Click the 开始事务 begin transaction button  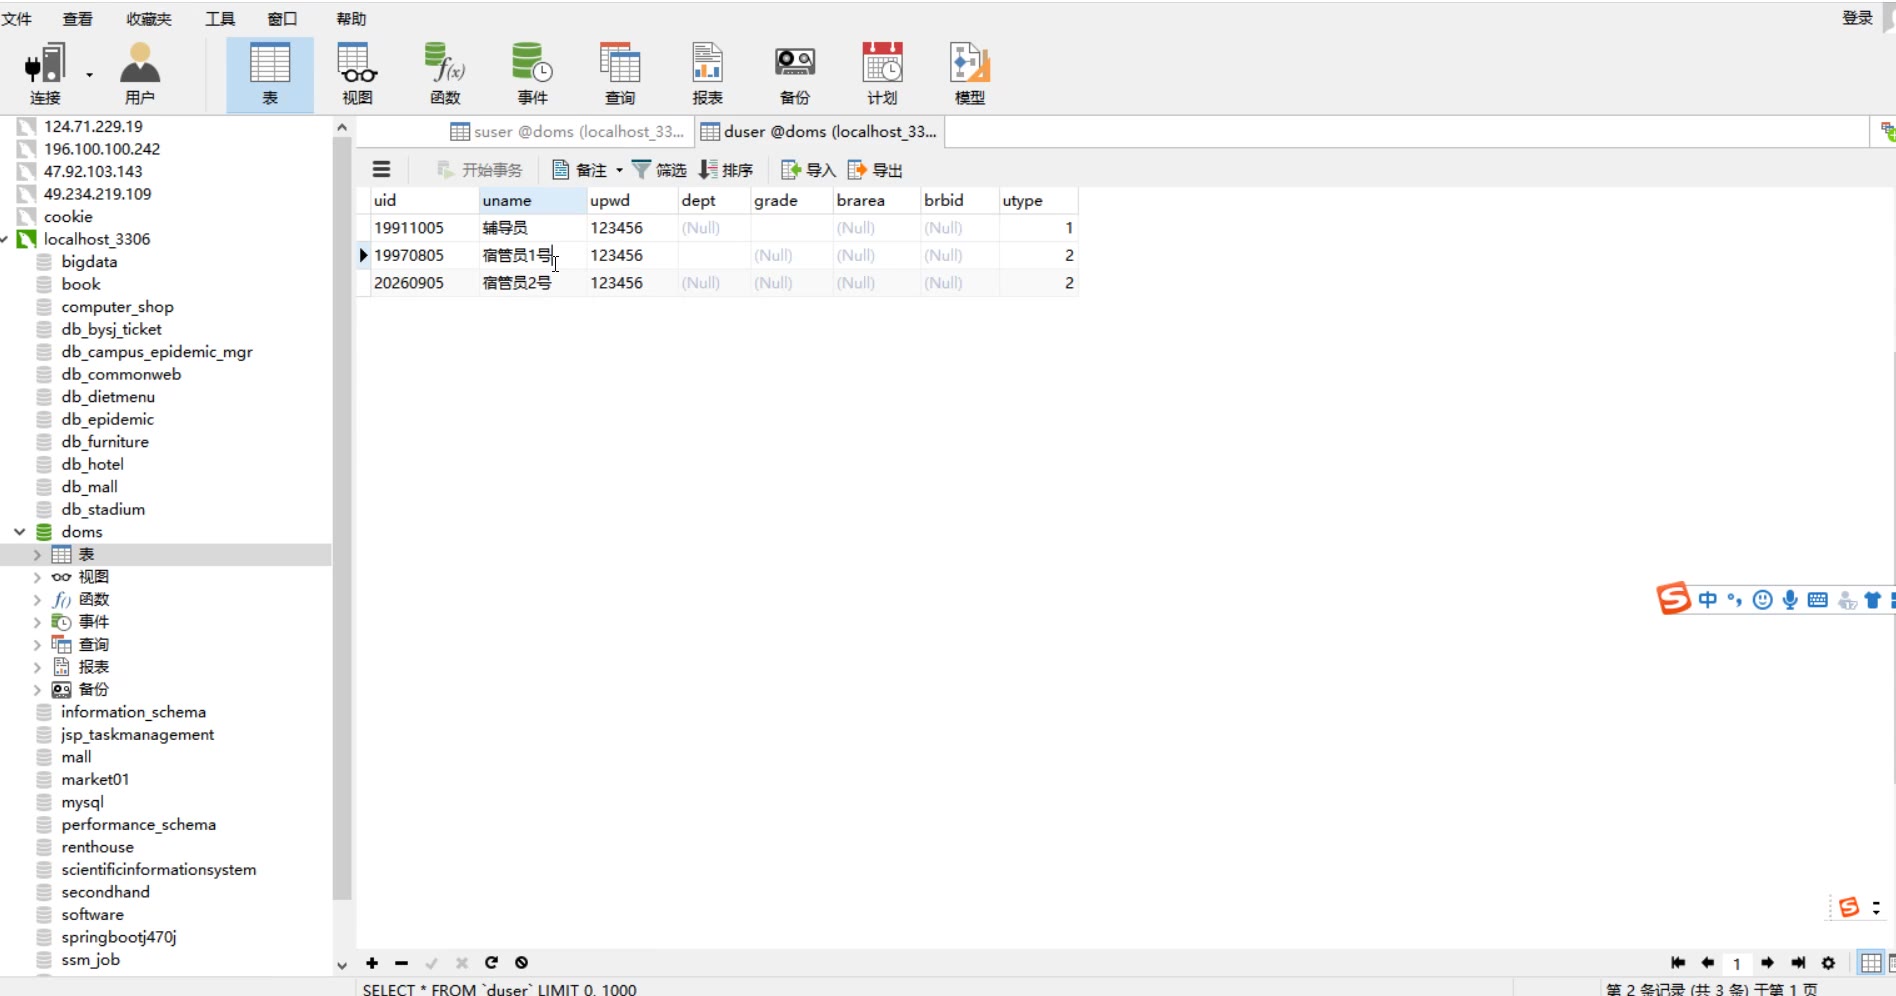tap(480, 170)
